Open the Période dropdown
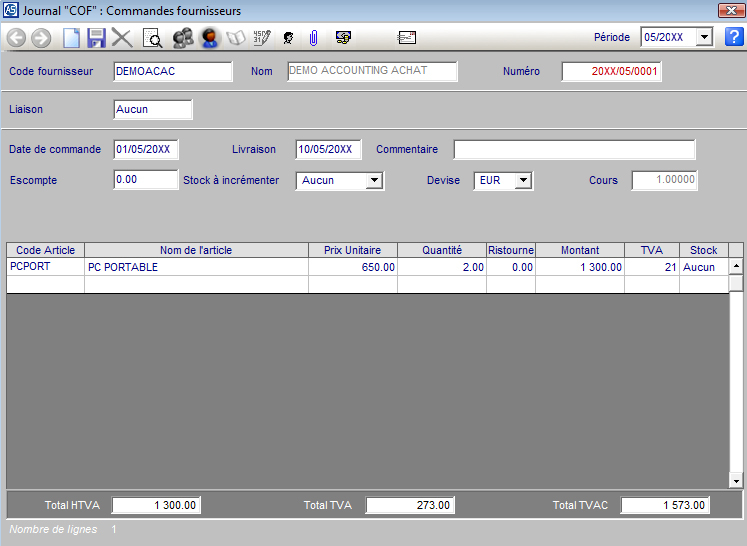Viewport: 747px width, 546px height. pos(704,37)
